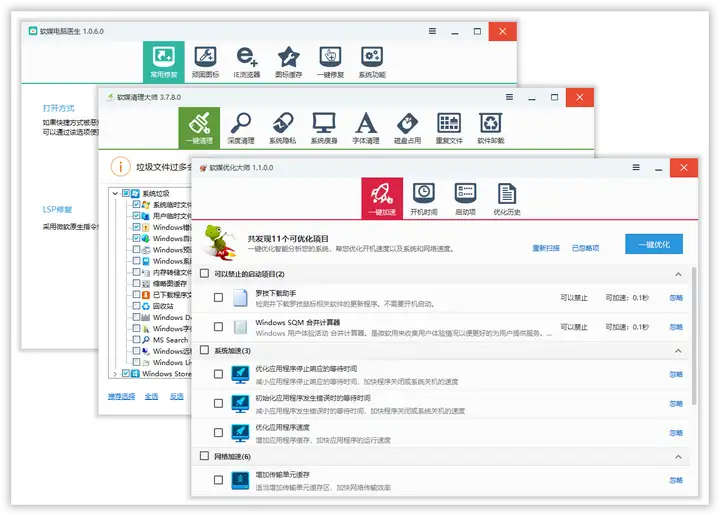Click 忽略 link for 罗技下载助手
Viewport: 720px width, 516px height.
[676, 298]
